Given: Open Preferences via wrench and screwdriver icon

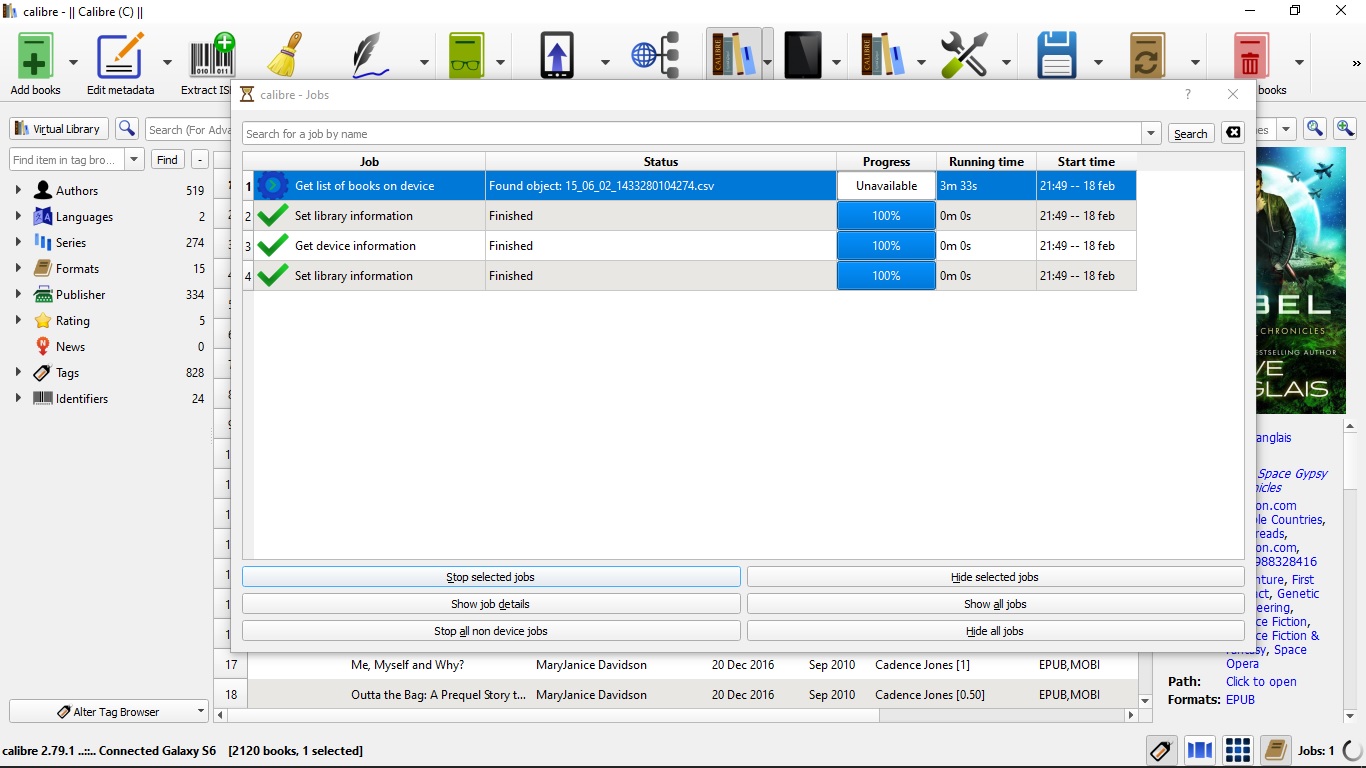Looking at the screenshot, I should pyautogui.click(x=964, y=57).
